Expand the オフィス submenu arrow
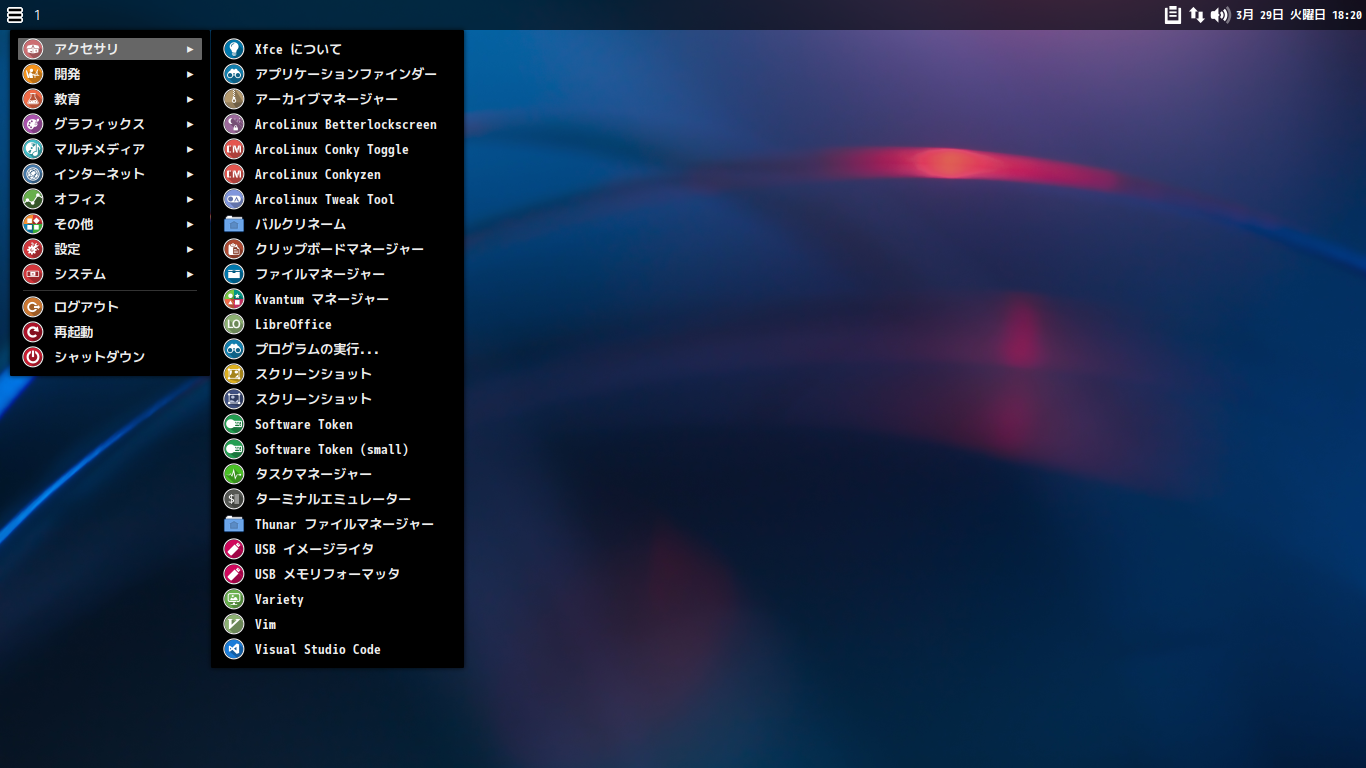Image resolution: width=1366 pixels, height=768 pixels. click(190, 199)
